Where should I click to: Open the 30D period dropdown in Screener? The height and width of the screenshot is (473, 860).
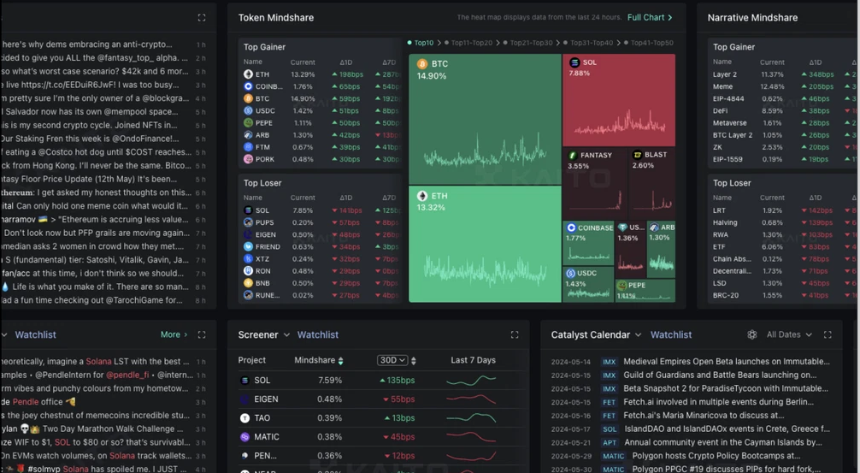pos(392,361)
